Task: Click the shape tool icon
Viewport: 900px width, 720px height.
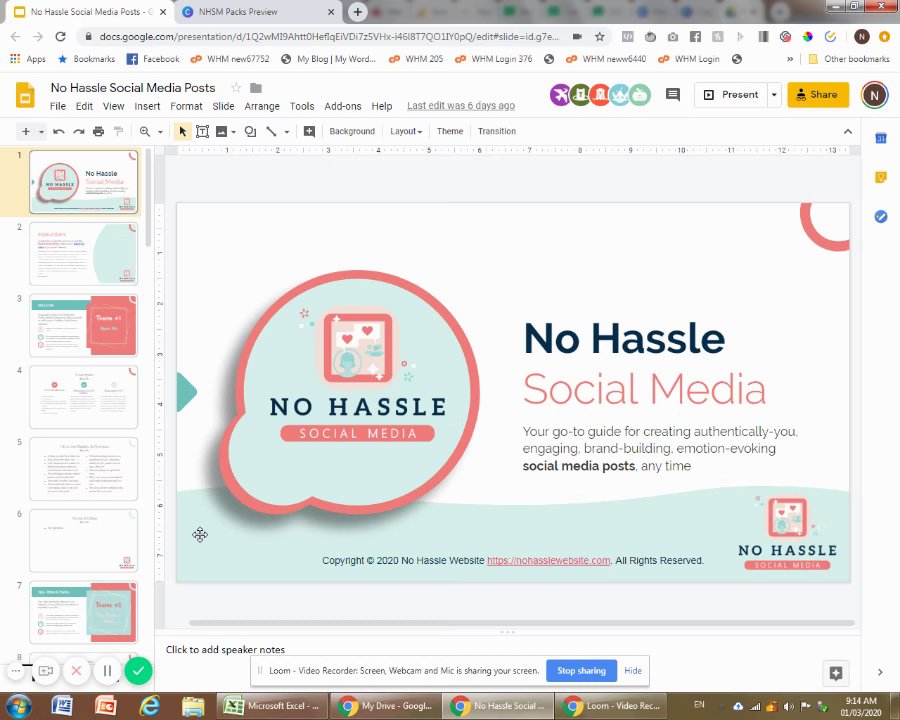Action: 250,131
